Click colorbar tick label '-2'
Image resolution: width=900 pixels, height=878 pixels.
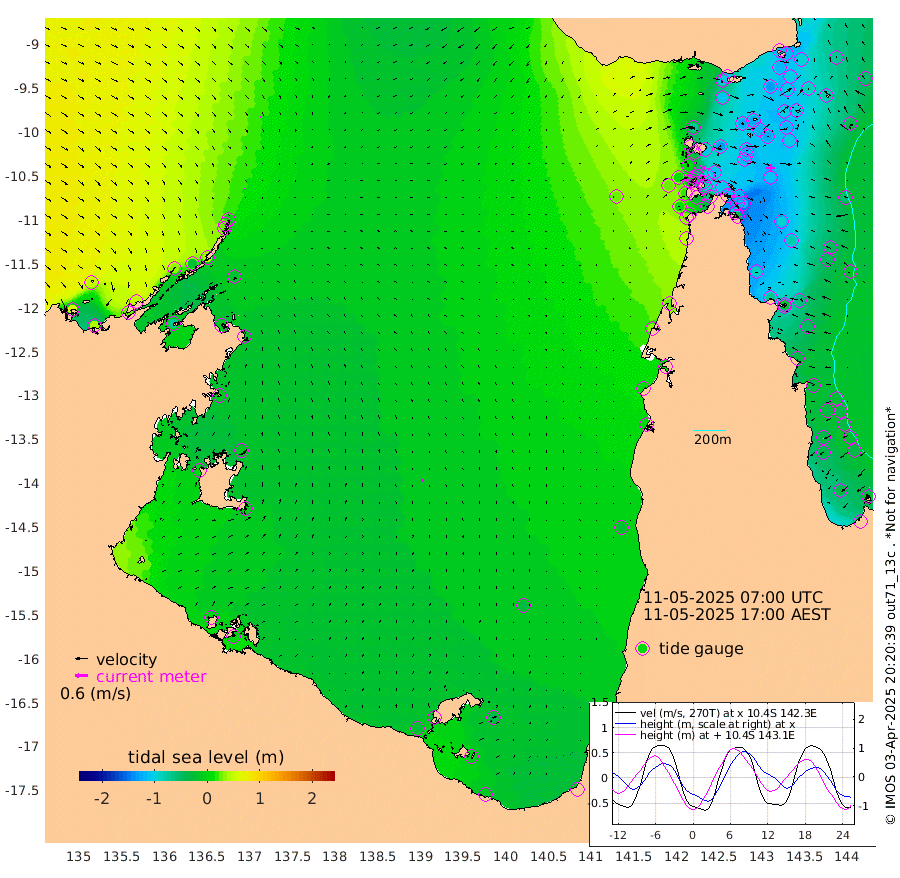point(102,798)
